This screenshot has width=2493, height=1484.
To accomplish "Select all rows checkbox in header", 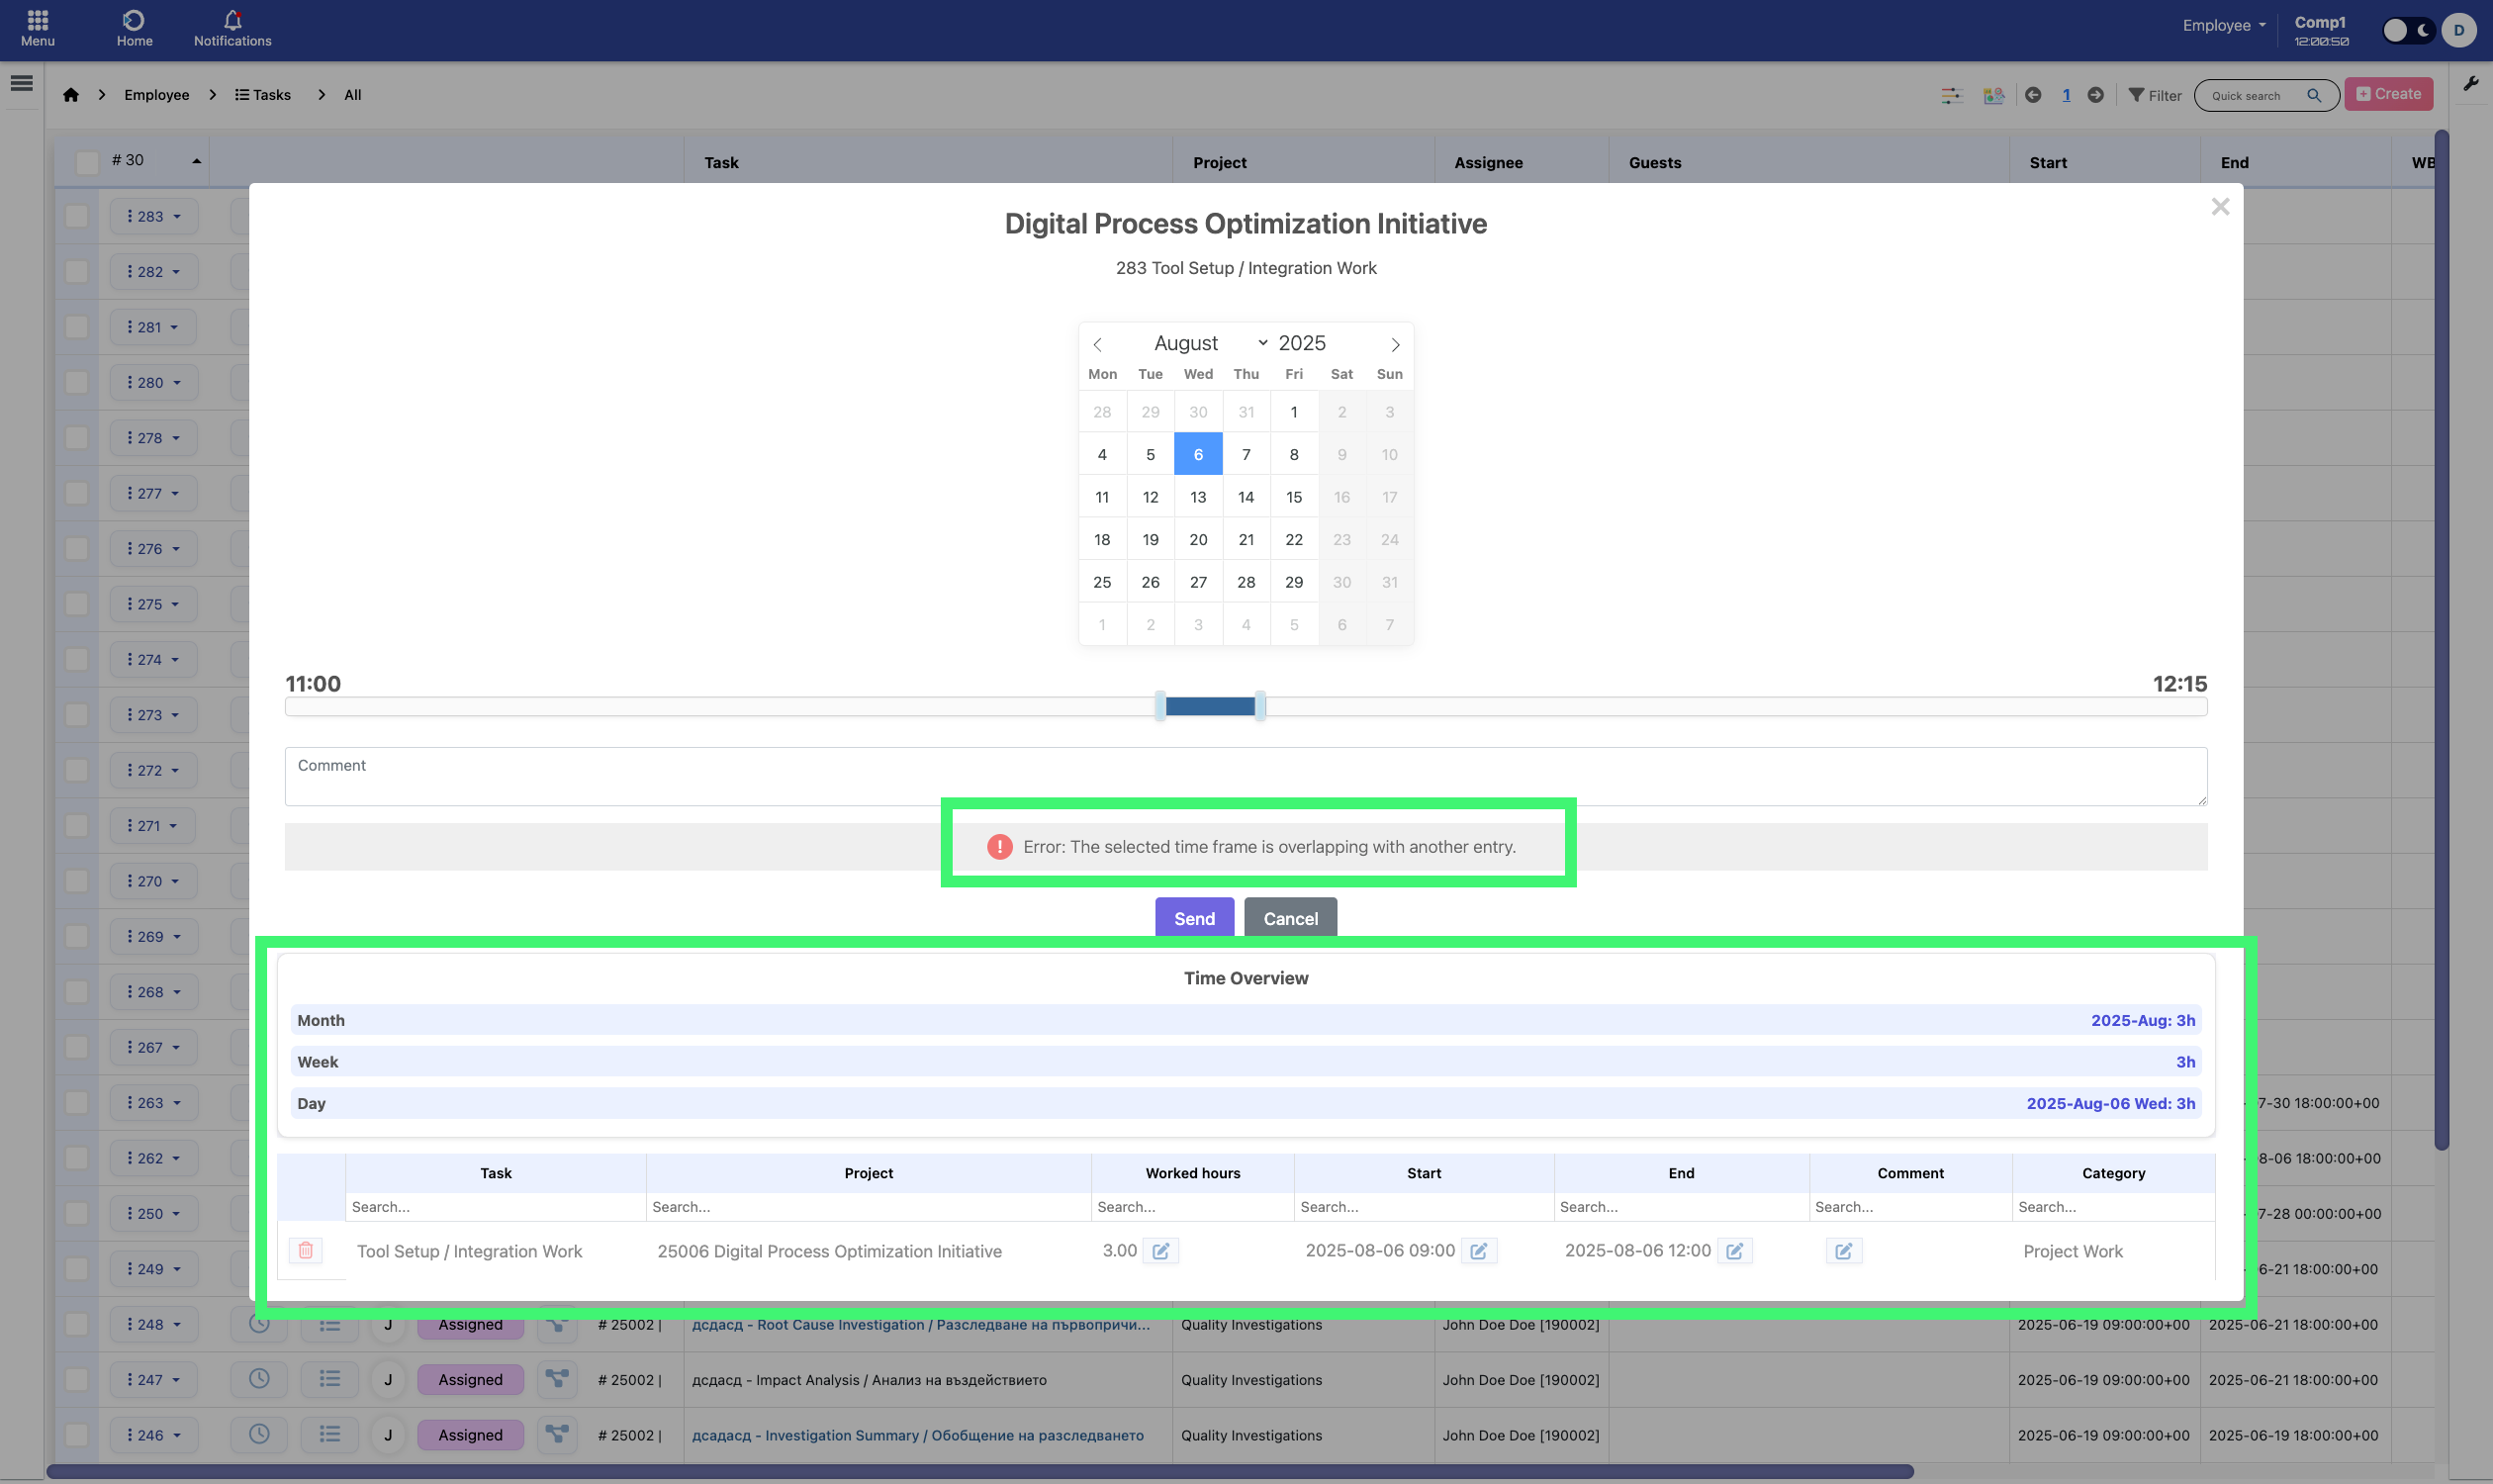I will click(x=88, y=162).
